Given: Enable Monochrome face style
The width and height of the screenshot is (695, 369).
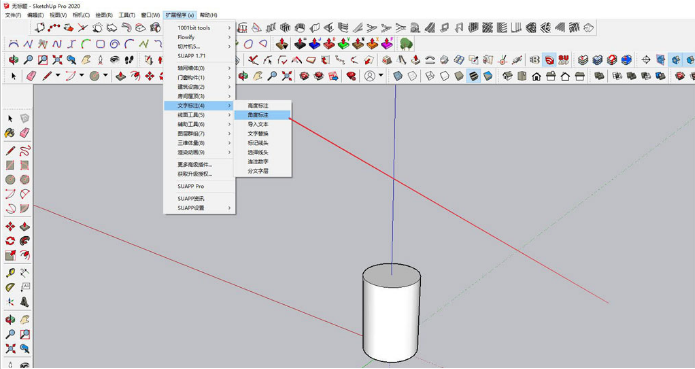Looking at the screenshot, I should (x=488, y=76).
